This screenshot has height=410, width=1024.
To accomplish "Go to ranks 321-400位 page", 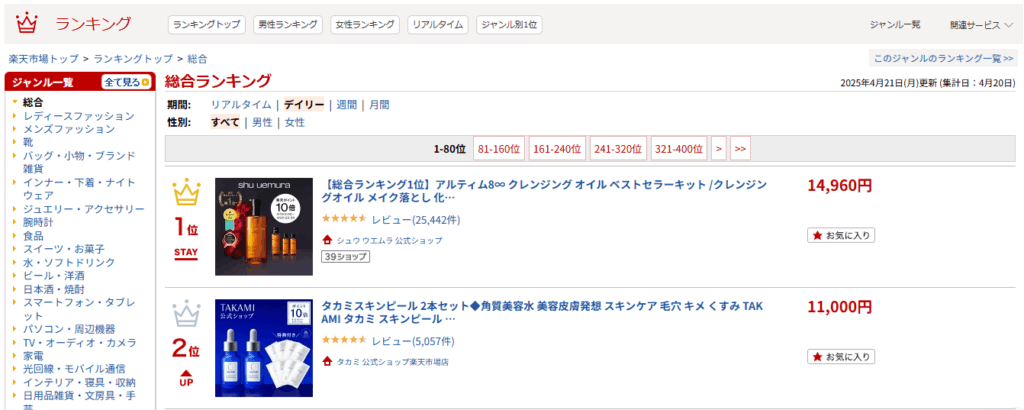I will click(679, 149).
